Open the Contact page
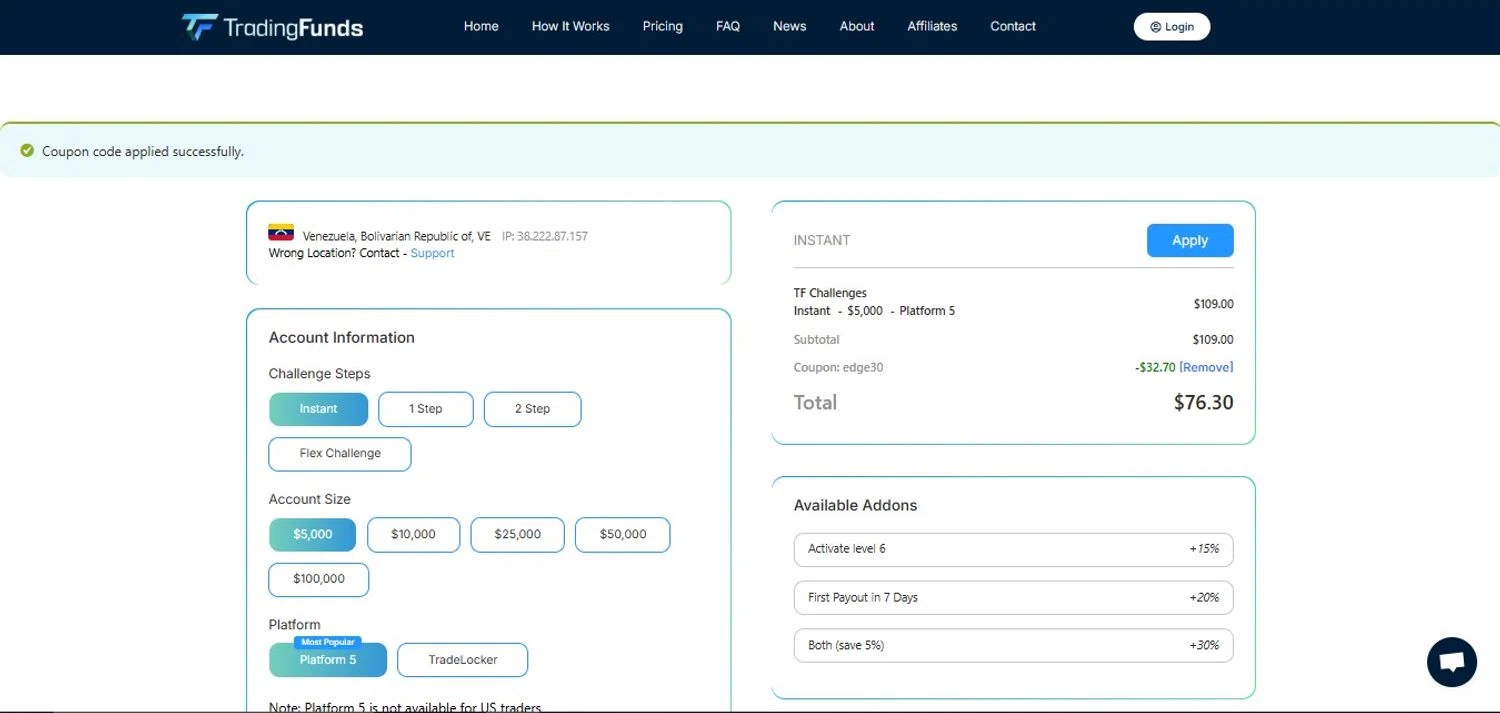The width and height of the screenshot is (1500, 713). [1013, 26]
